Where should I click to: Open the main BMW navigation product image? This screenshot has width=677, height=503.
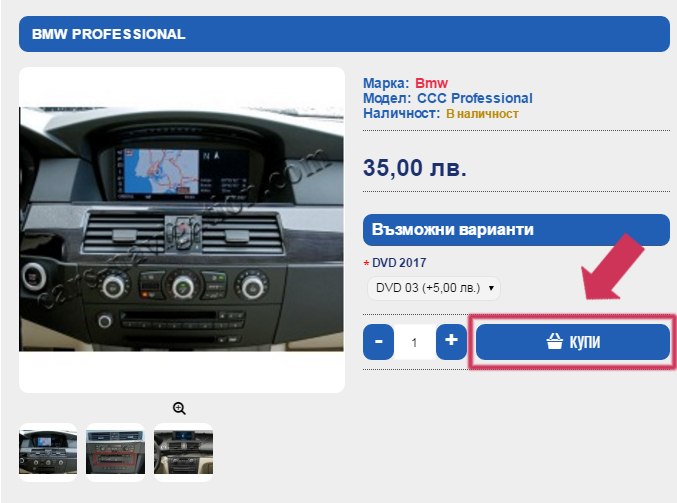click(181, 229)
